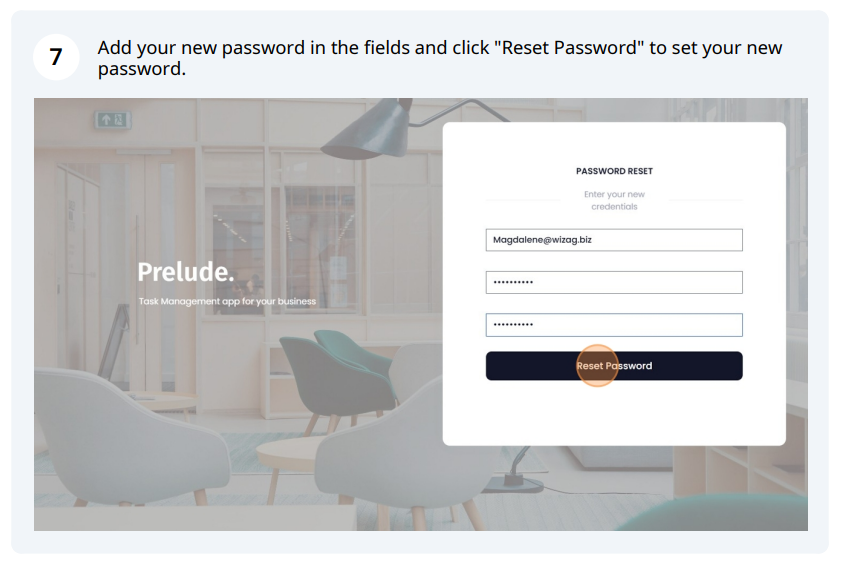Click the divider line right of the credentials subtitle
This screenshot has height=583, width=844.
tap(705, 200)
